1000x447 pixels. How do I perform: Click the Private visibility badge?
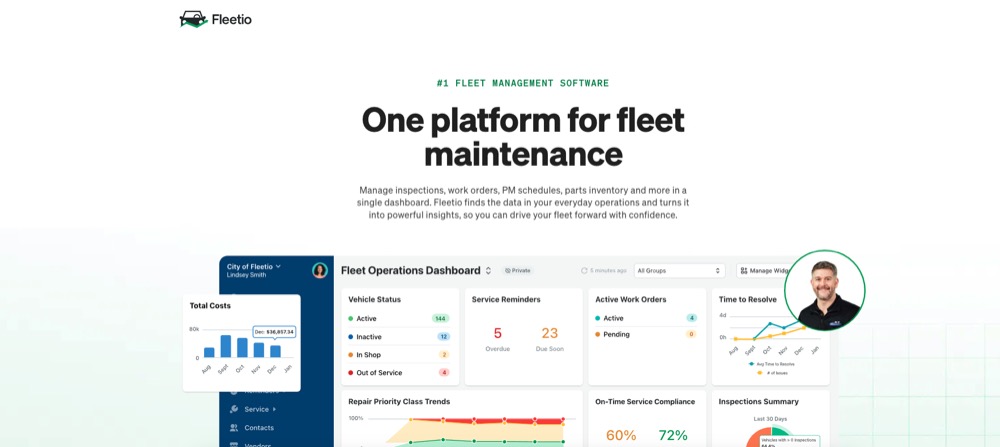tap(518, 270)
